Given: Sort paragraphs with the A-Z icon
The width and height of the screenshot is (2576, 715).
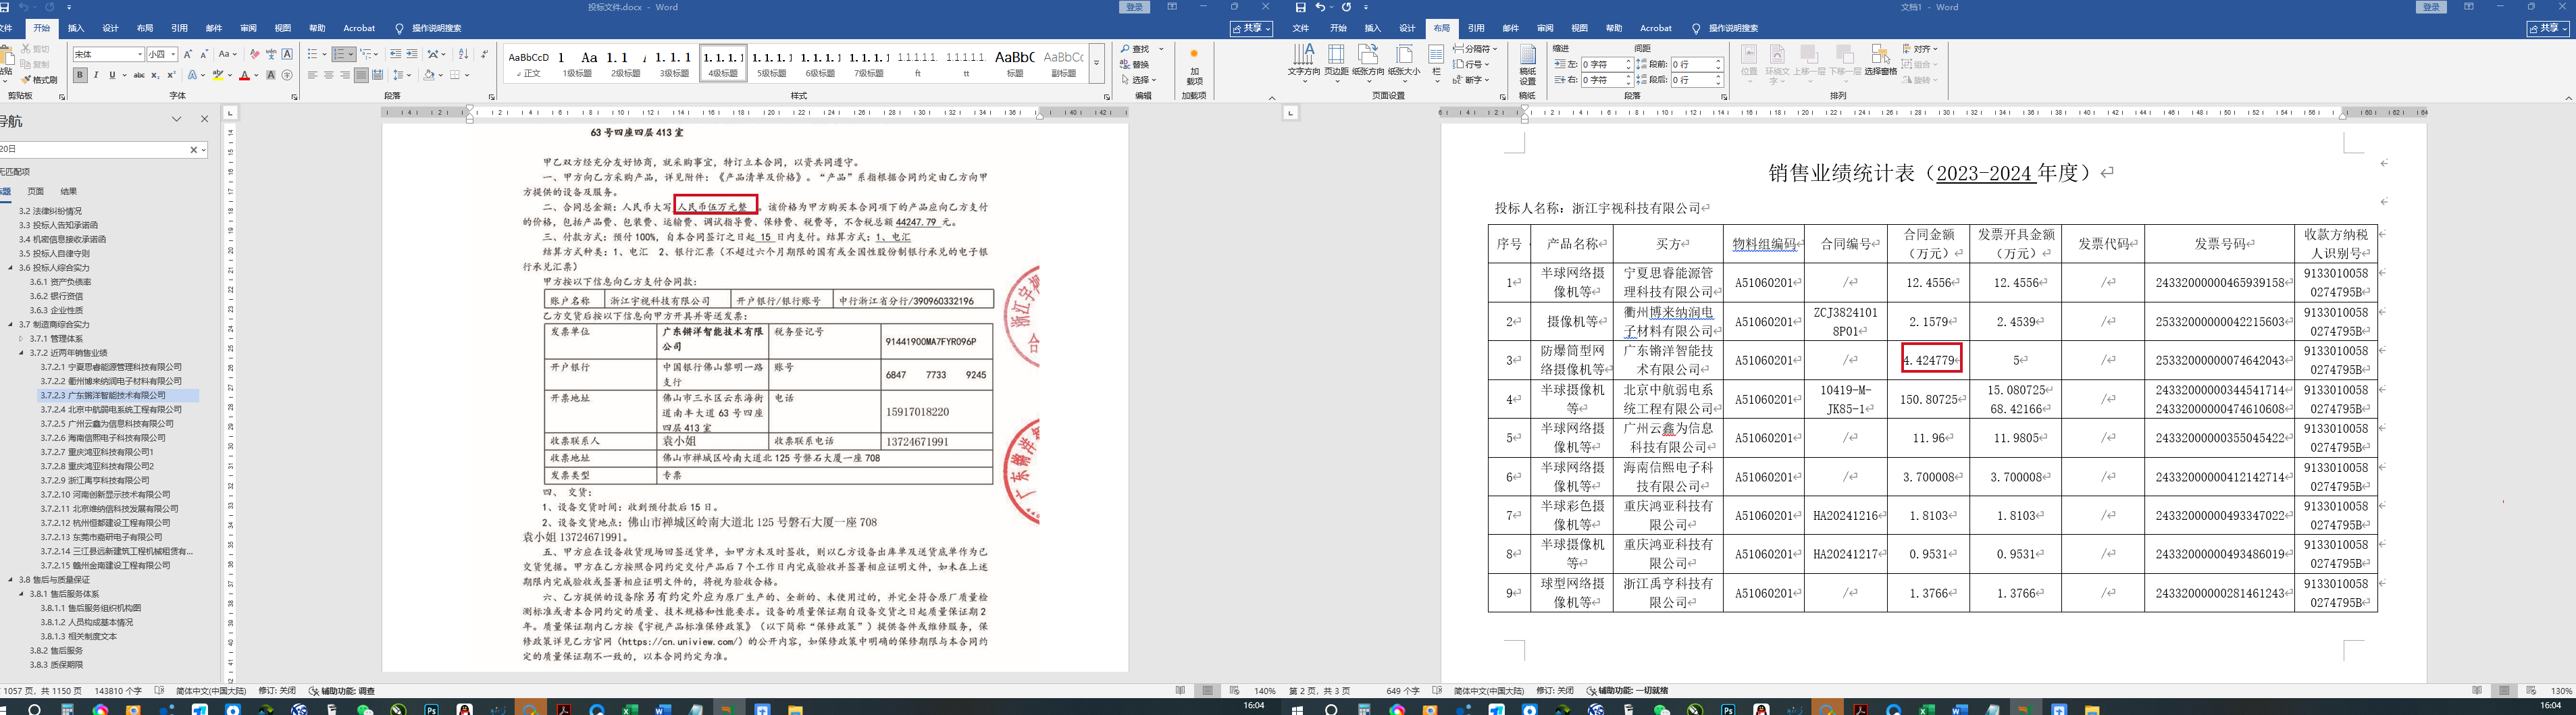Looking at the screenshot, I should (463, 54).
